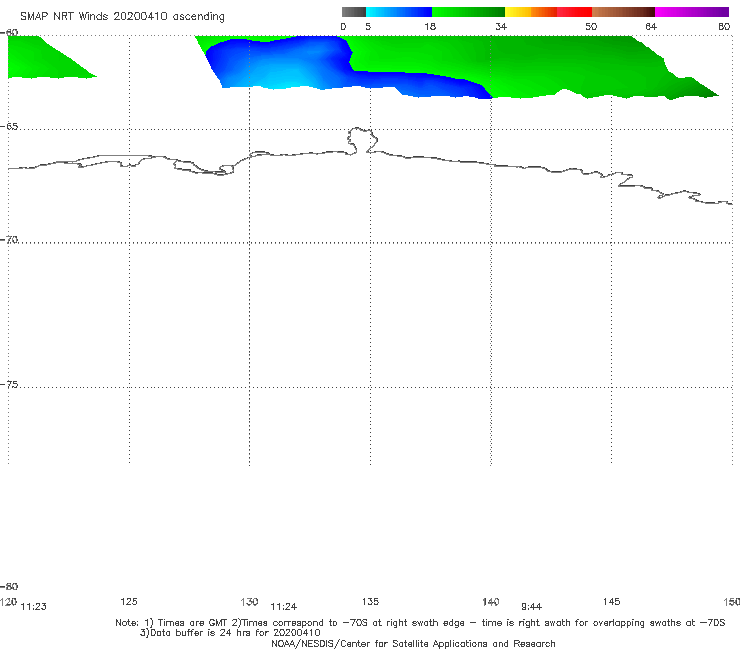Click the small green wind patch near 120 longitude
The height and width of the screenshot is (650, 740).
pyautogui.click(x=40, y=59)
